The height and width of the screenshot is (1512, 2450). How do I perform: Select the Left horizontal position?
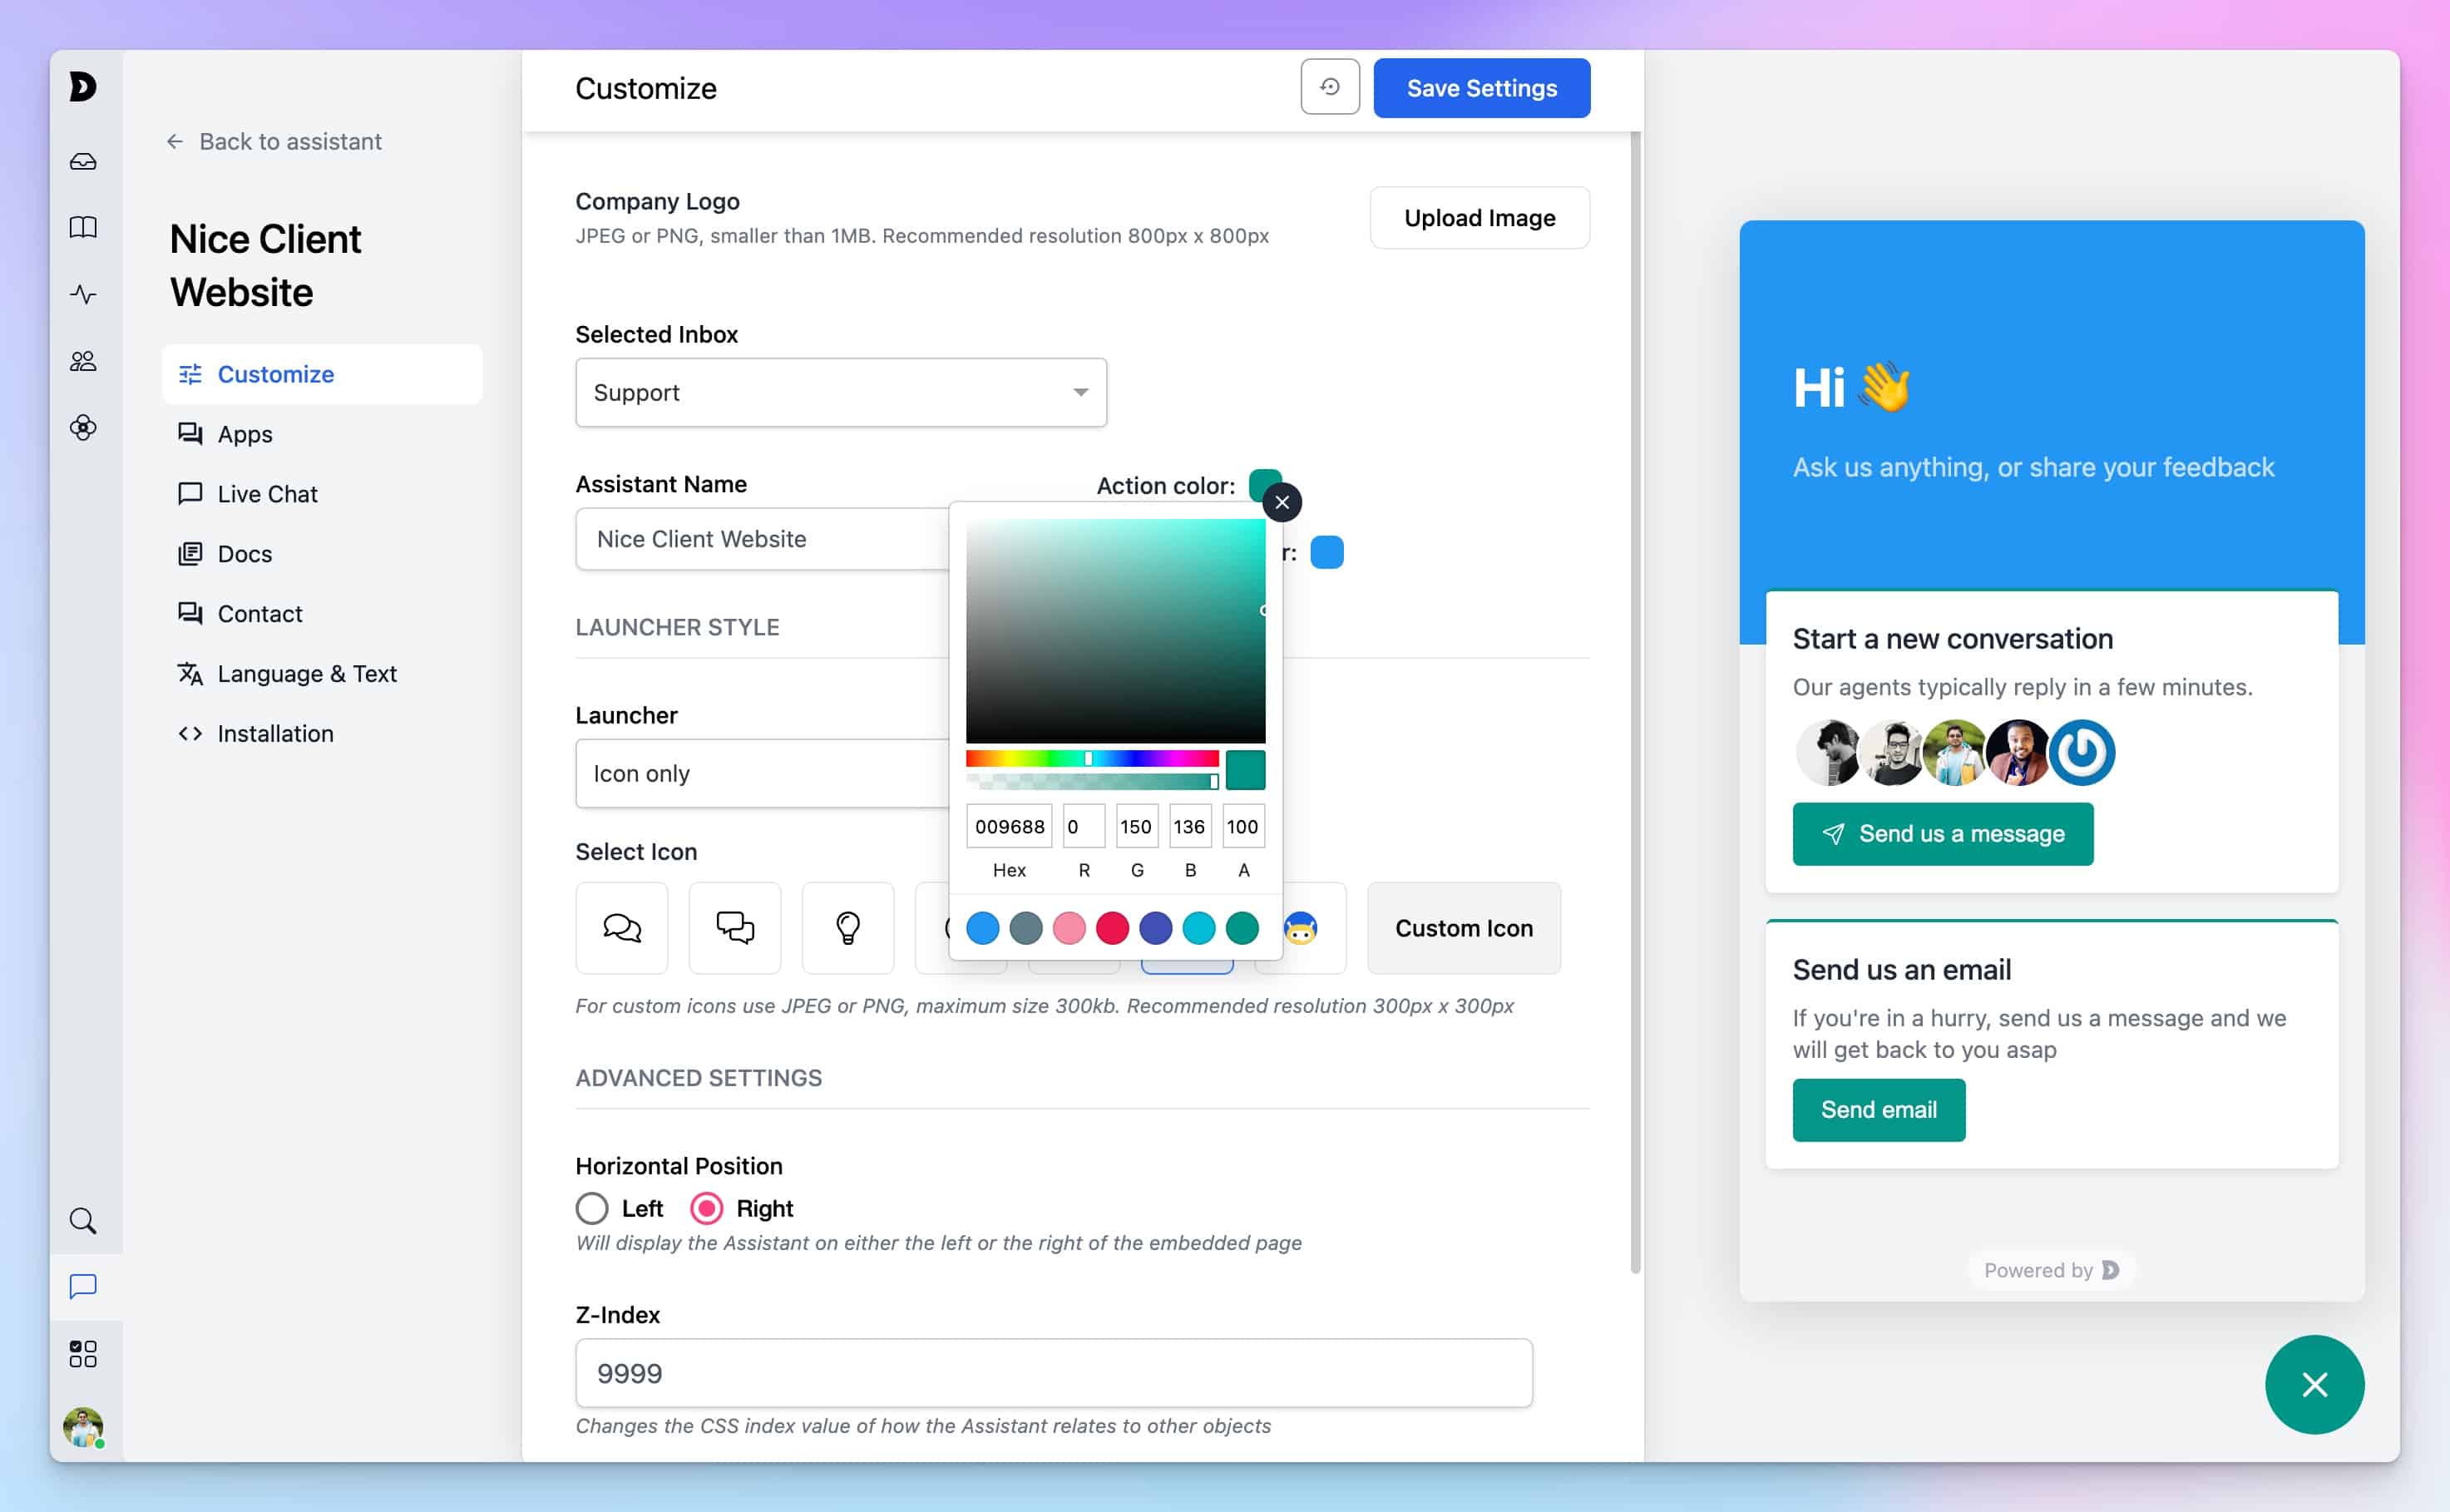[591, 1208]
